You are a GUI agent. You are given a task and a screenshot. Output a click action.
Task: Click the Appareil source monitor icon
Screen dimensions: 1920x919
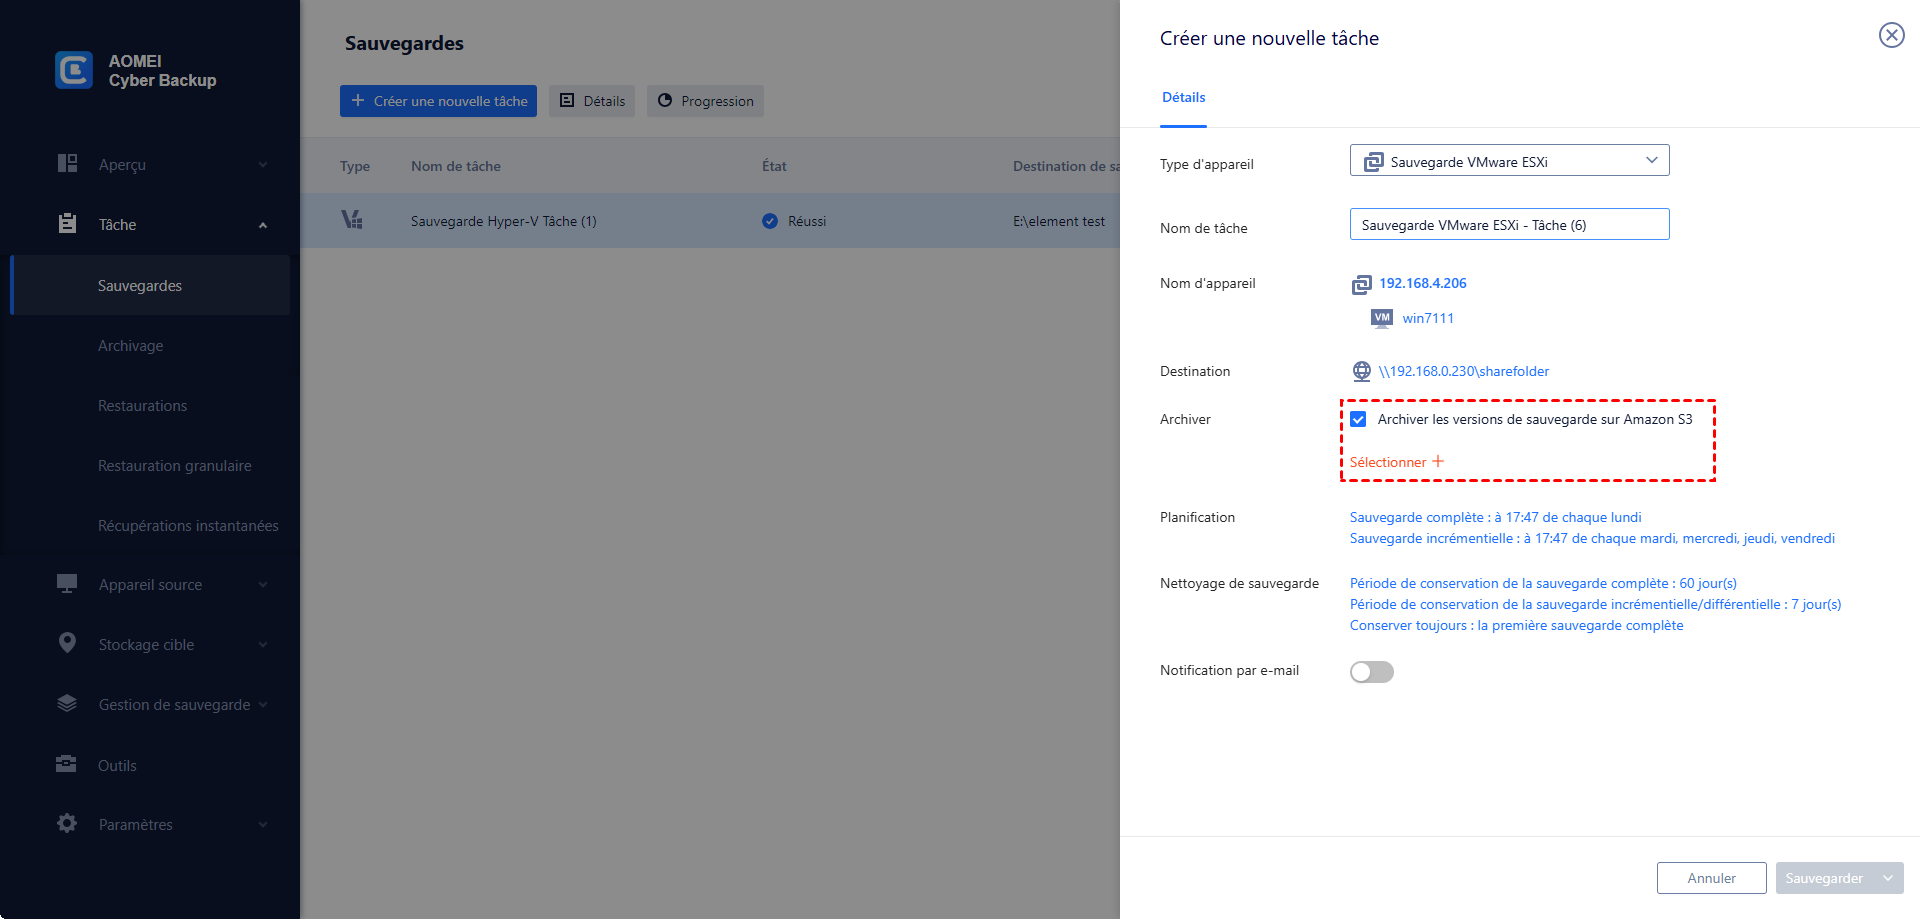coord(67,584)
